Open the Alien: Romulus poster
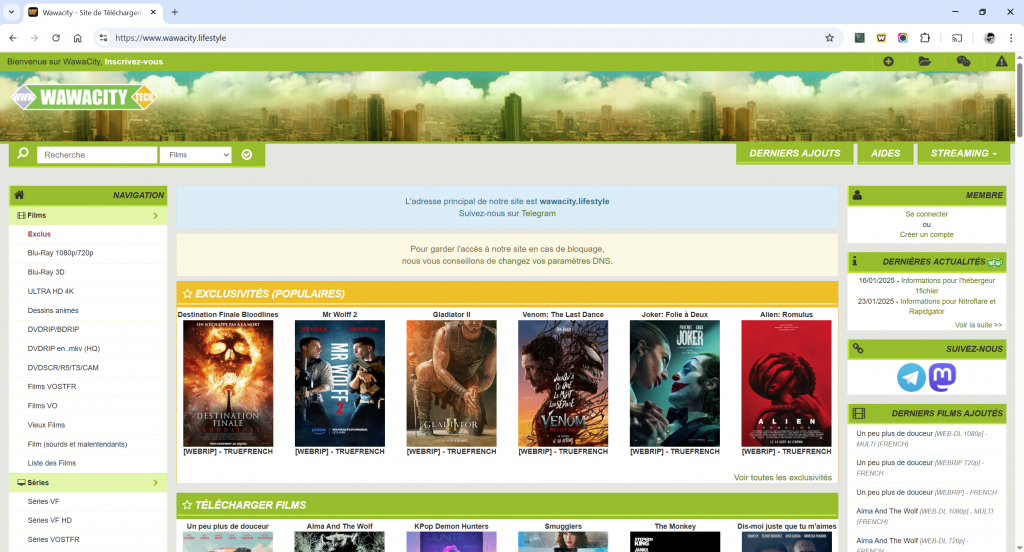Image resolution: width=1024 pixels, height=552 pixels. click(786, 383)
